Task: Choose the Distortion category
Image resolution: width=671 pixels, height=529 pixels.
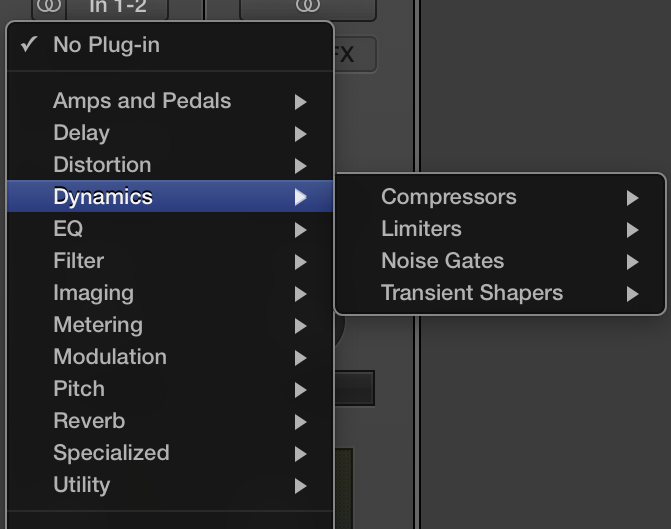Action: 102,165
